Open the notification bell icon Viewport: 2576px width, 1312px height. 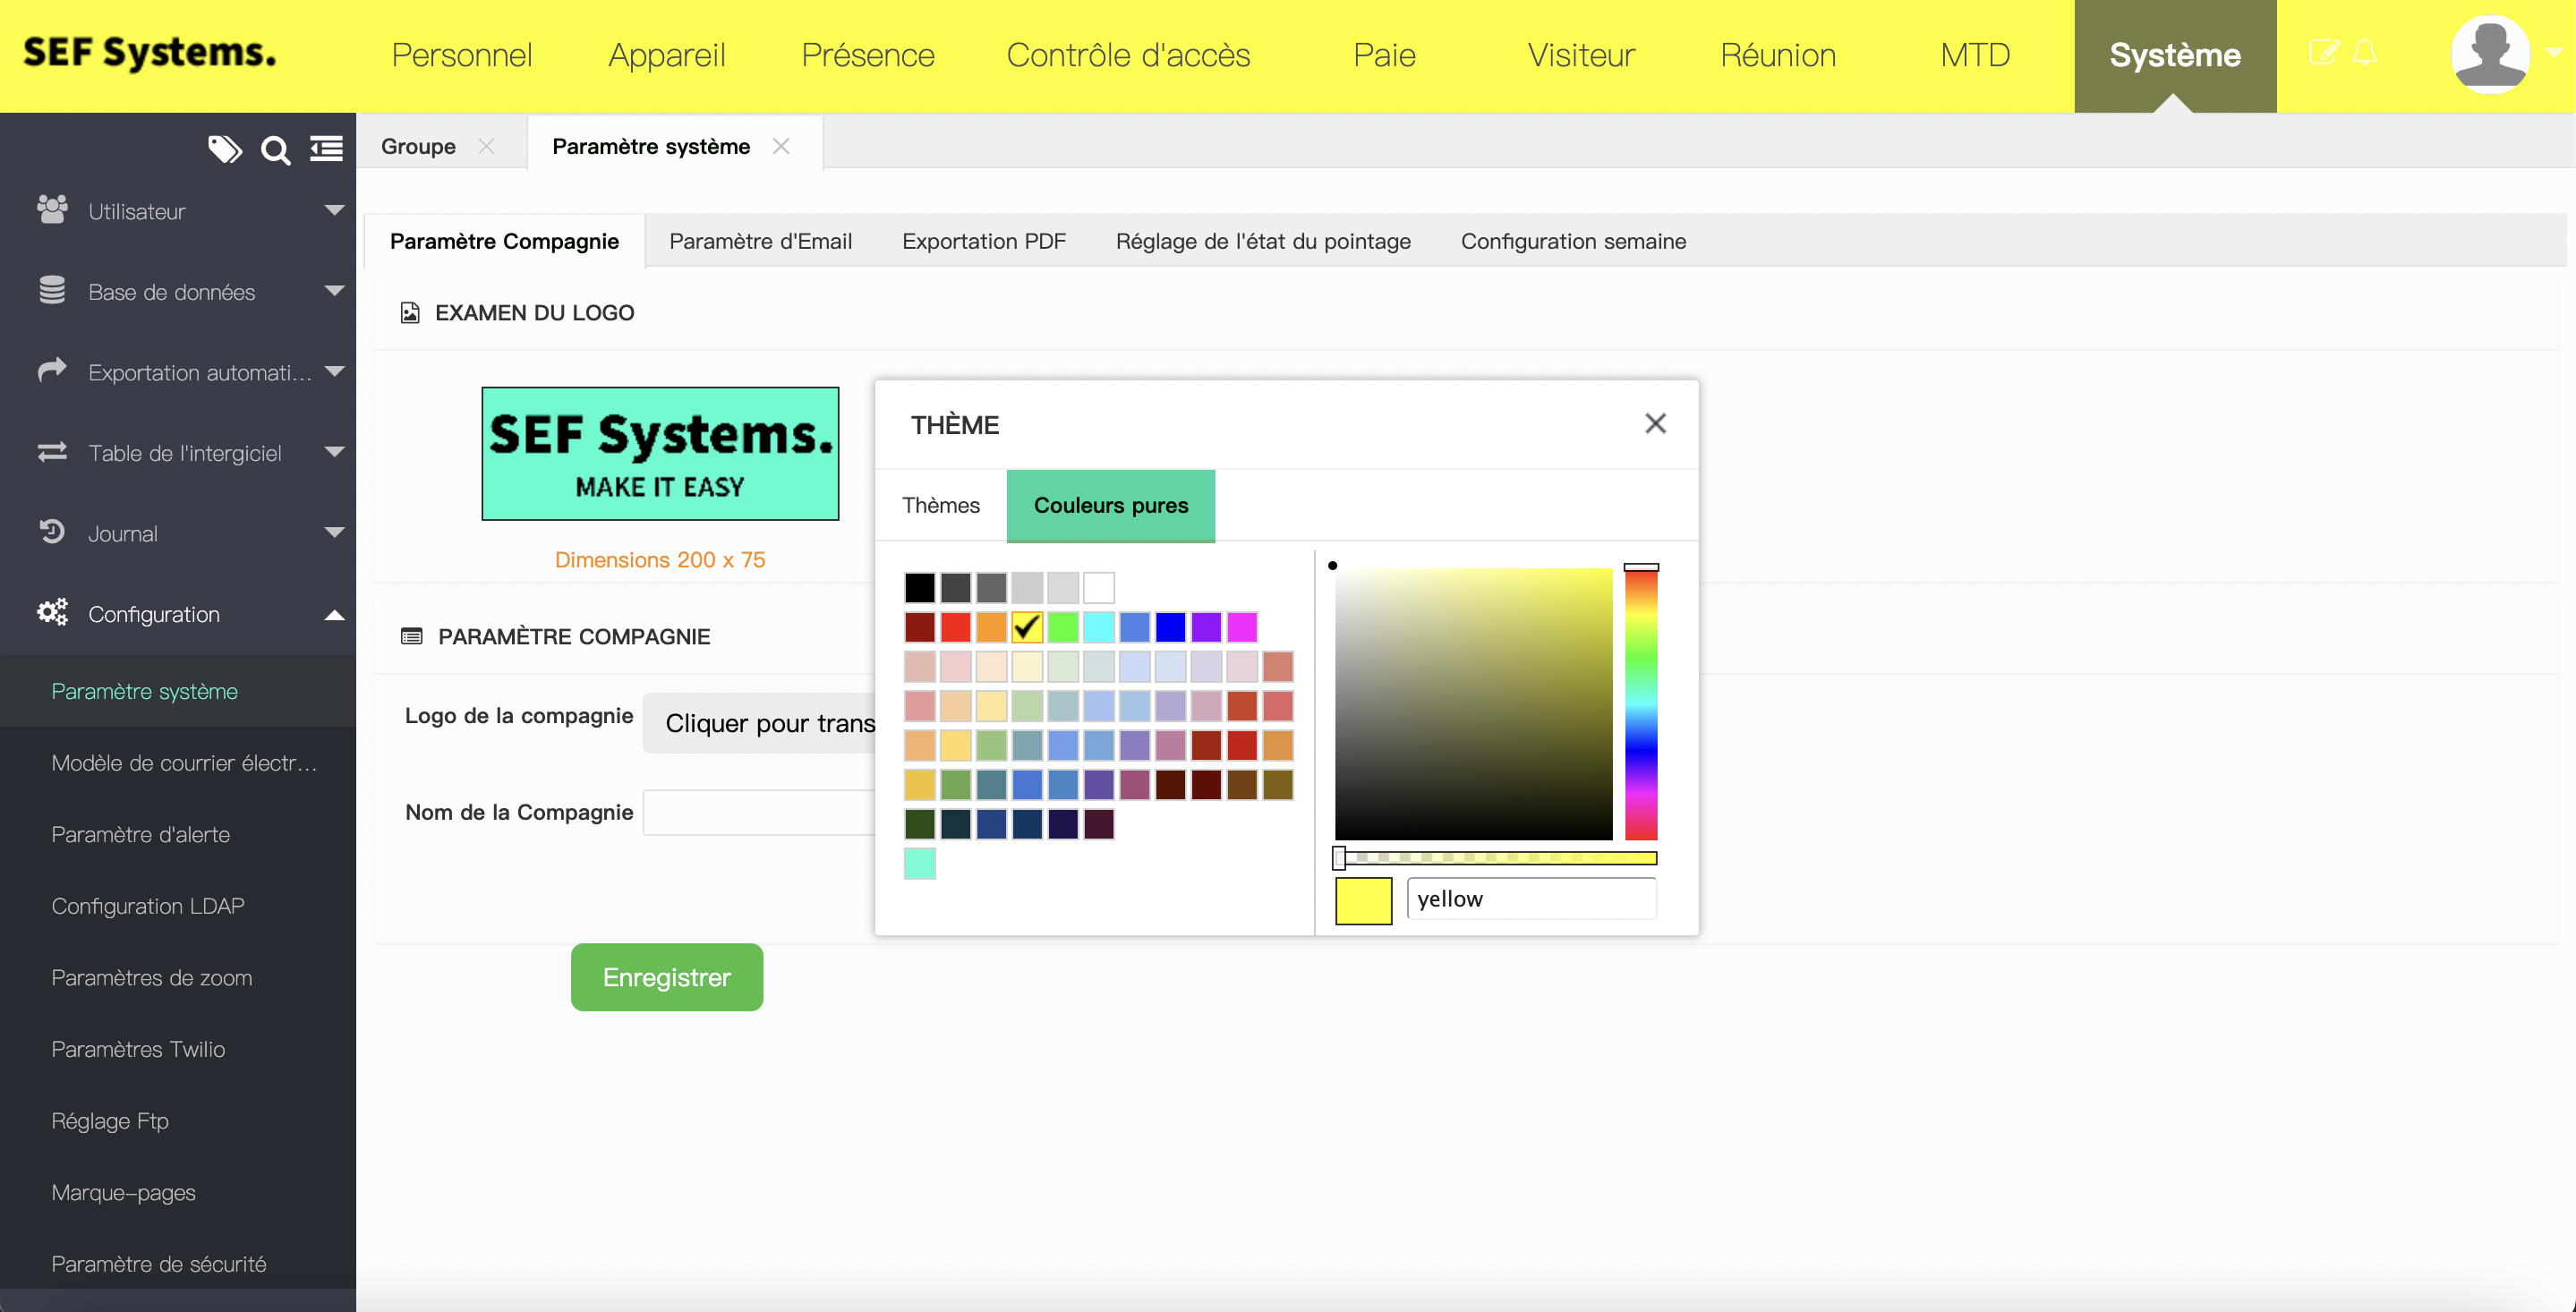(x=2364, y=53)
